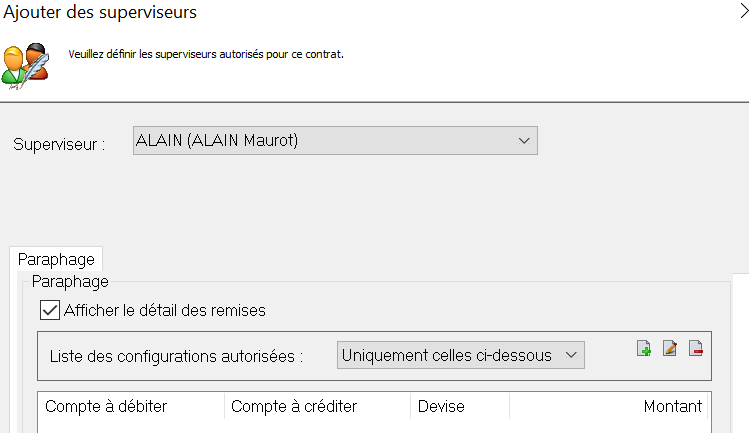Click the 'Afficher le détail des remises' label

click(x=164, y=310)
